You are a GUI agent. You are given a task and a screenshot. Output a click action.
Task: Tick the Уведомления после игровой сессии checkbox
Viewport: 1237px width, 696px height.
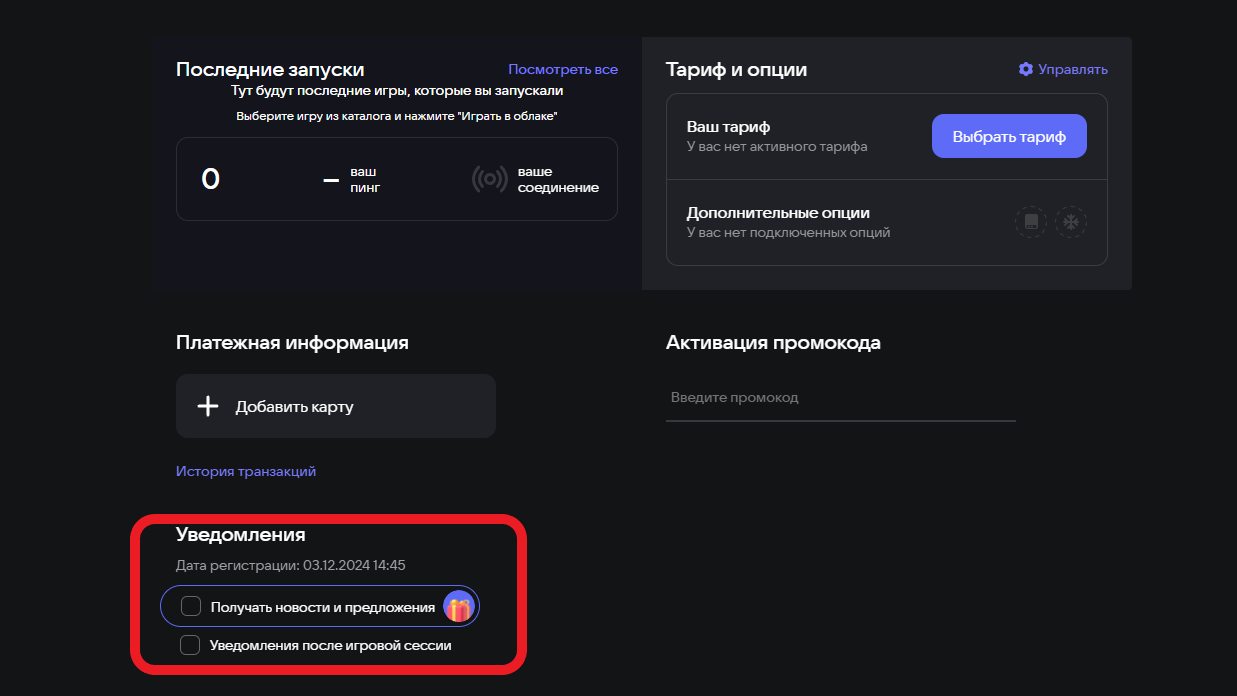(190, 645)
